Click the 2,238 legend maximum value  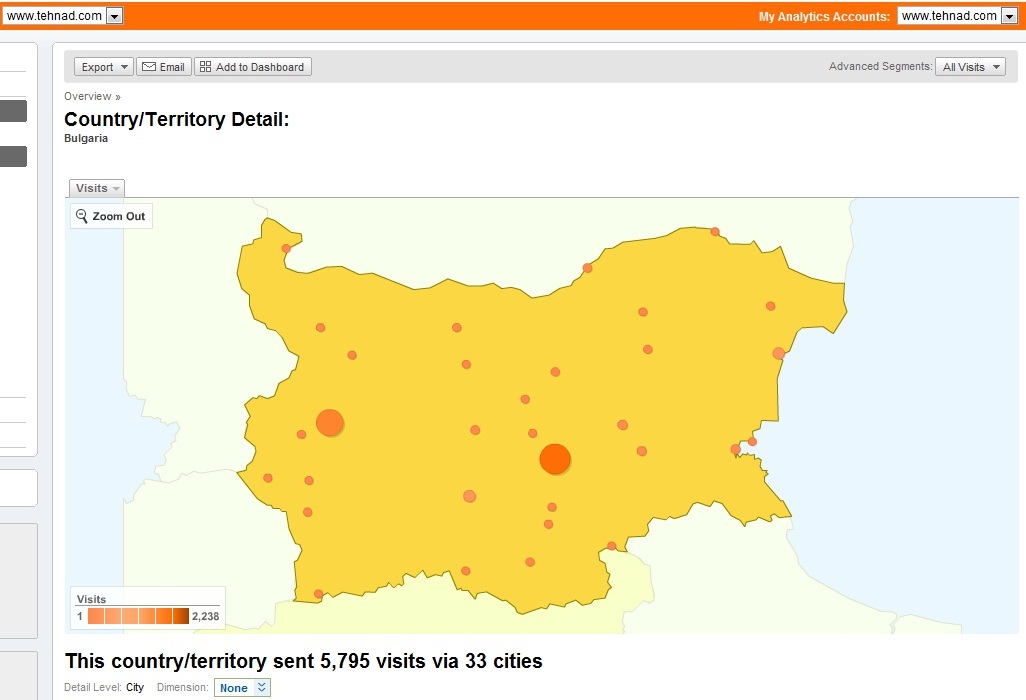tap(205, 616)
